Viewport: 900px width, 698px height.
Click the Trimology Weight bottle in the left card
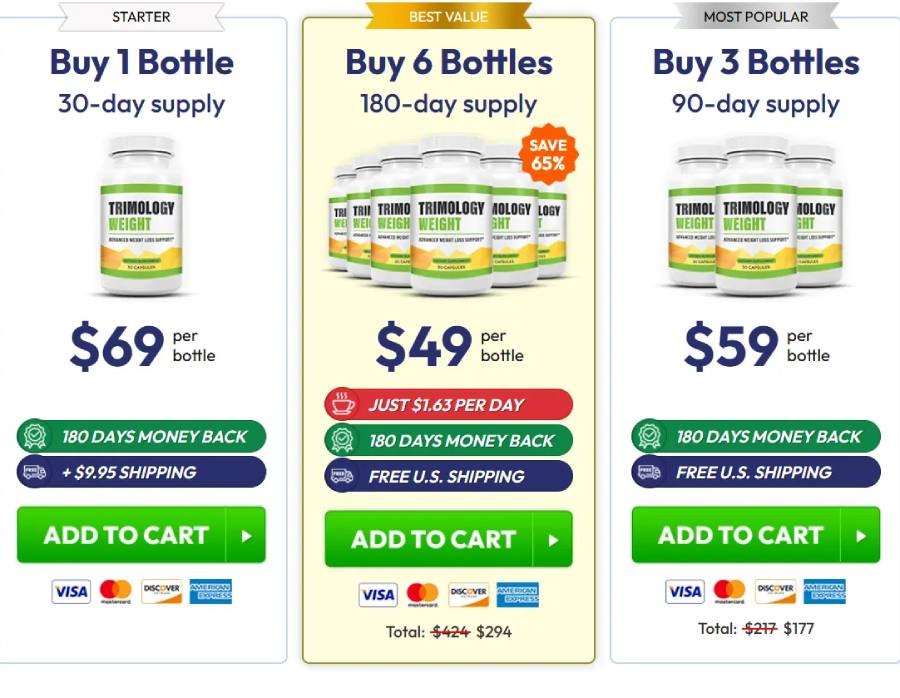tap(139, 215)
